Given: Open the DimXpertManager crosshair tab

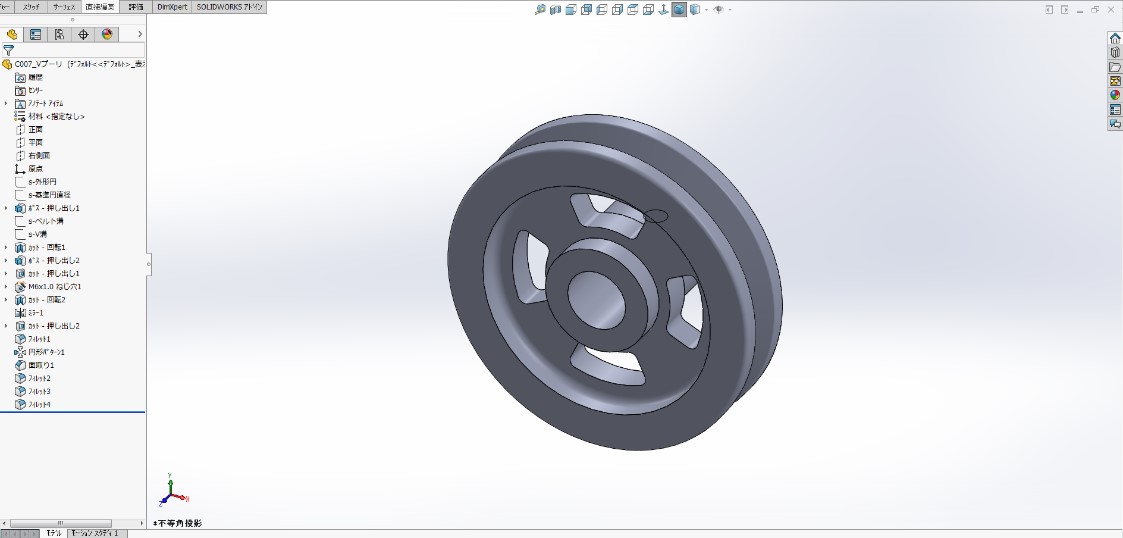Looking at the screenshot, I should click(x=83, y=34).
